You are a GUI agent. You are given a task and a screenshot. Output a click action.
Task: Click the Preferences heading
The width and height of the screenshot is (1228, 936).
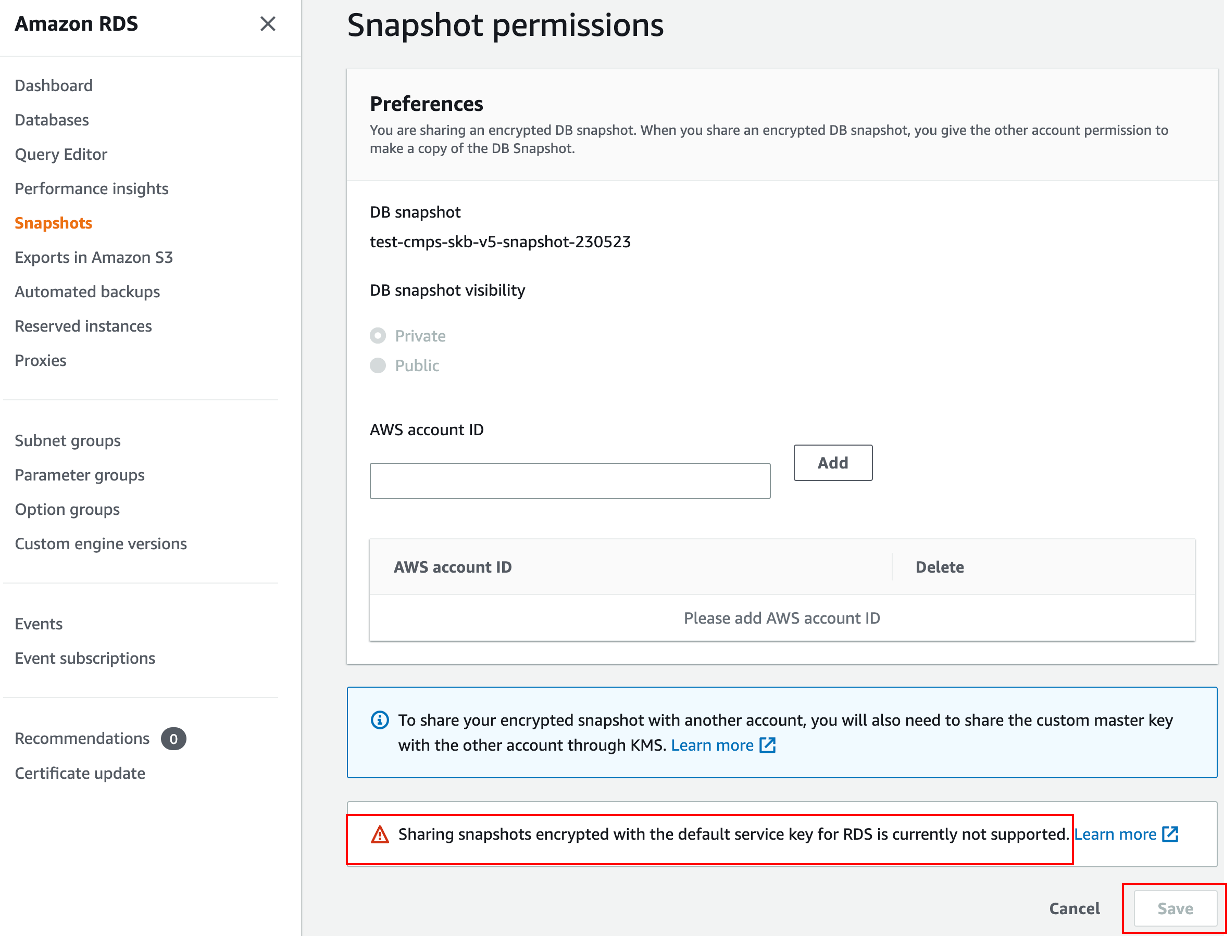427,104
